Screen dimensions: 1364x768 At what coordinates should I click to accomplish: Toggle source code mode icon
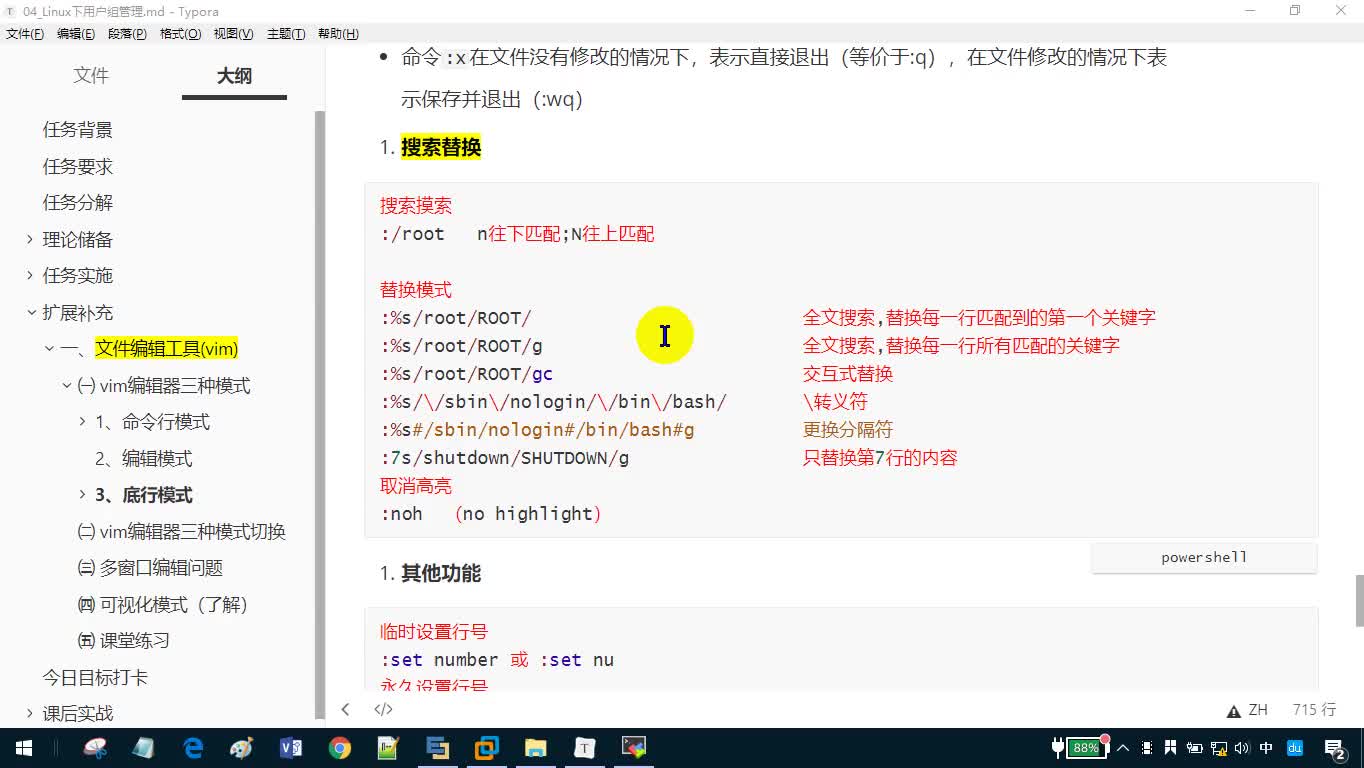point(383,710)
